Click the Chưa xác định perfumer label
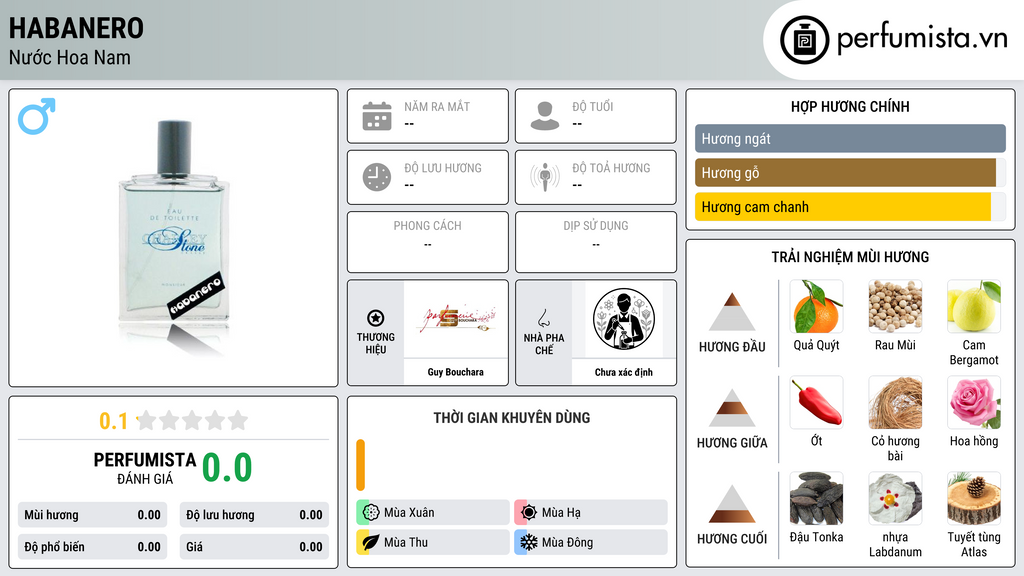Screen dimensions: 1024x576 click(624, 372)
